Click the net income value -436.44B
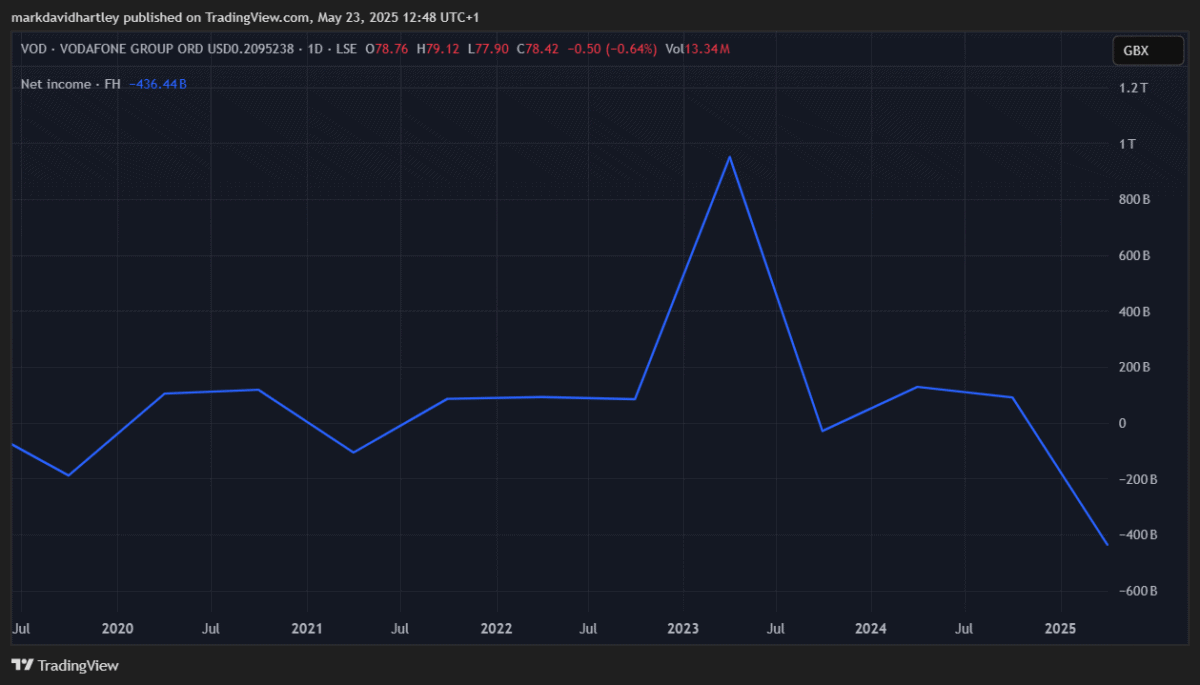The image size is (1200, 685). tap(158, 84)
